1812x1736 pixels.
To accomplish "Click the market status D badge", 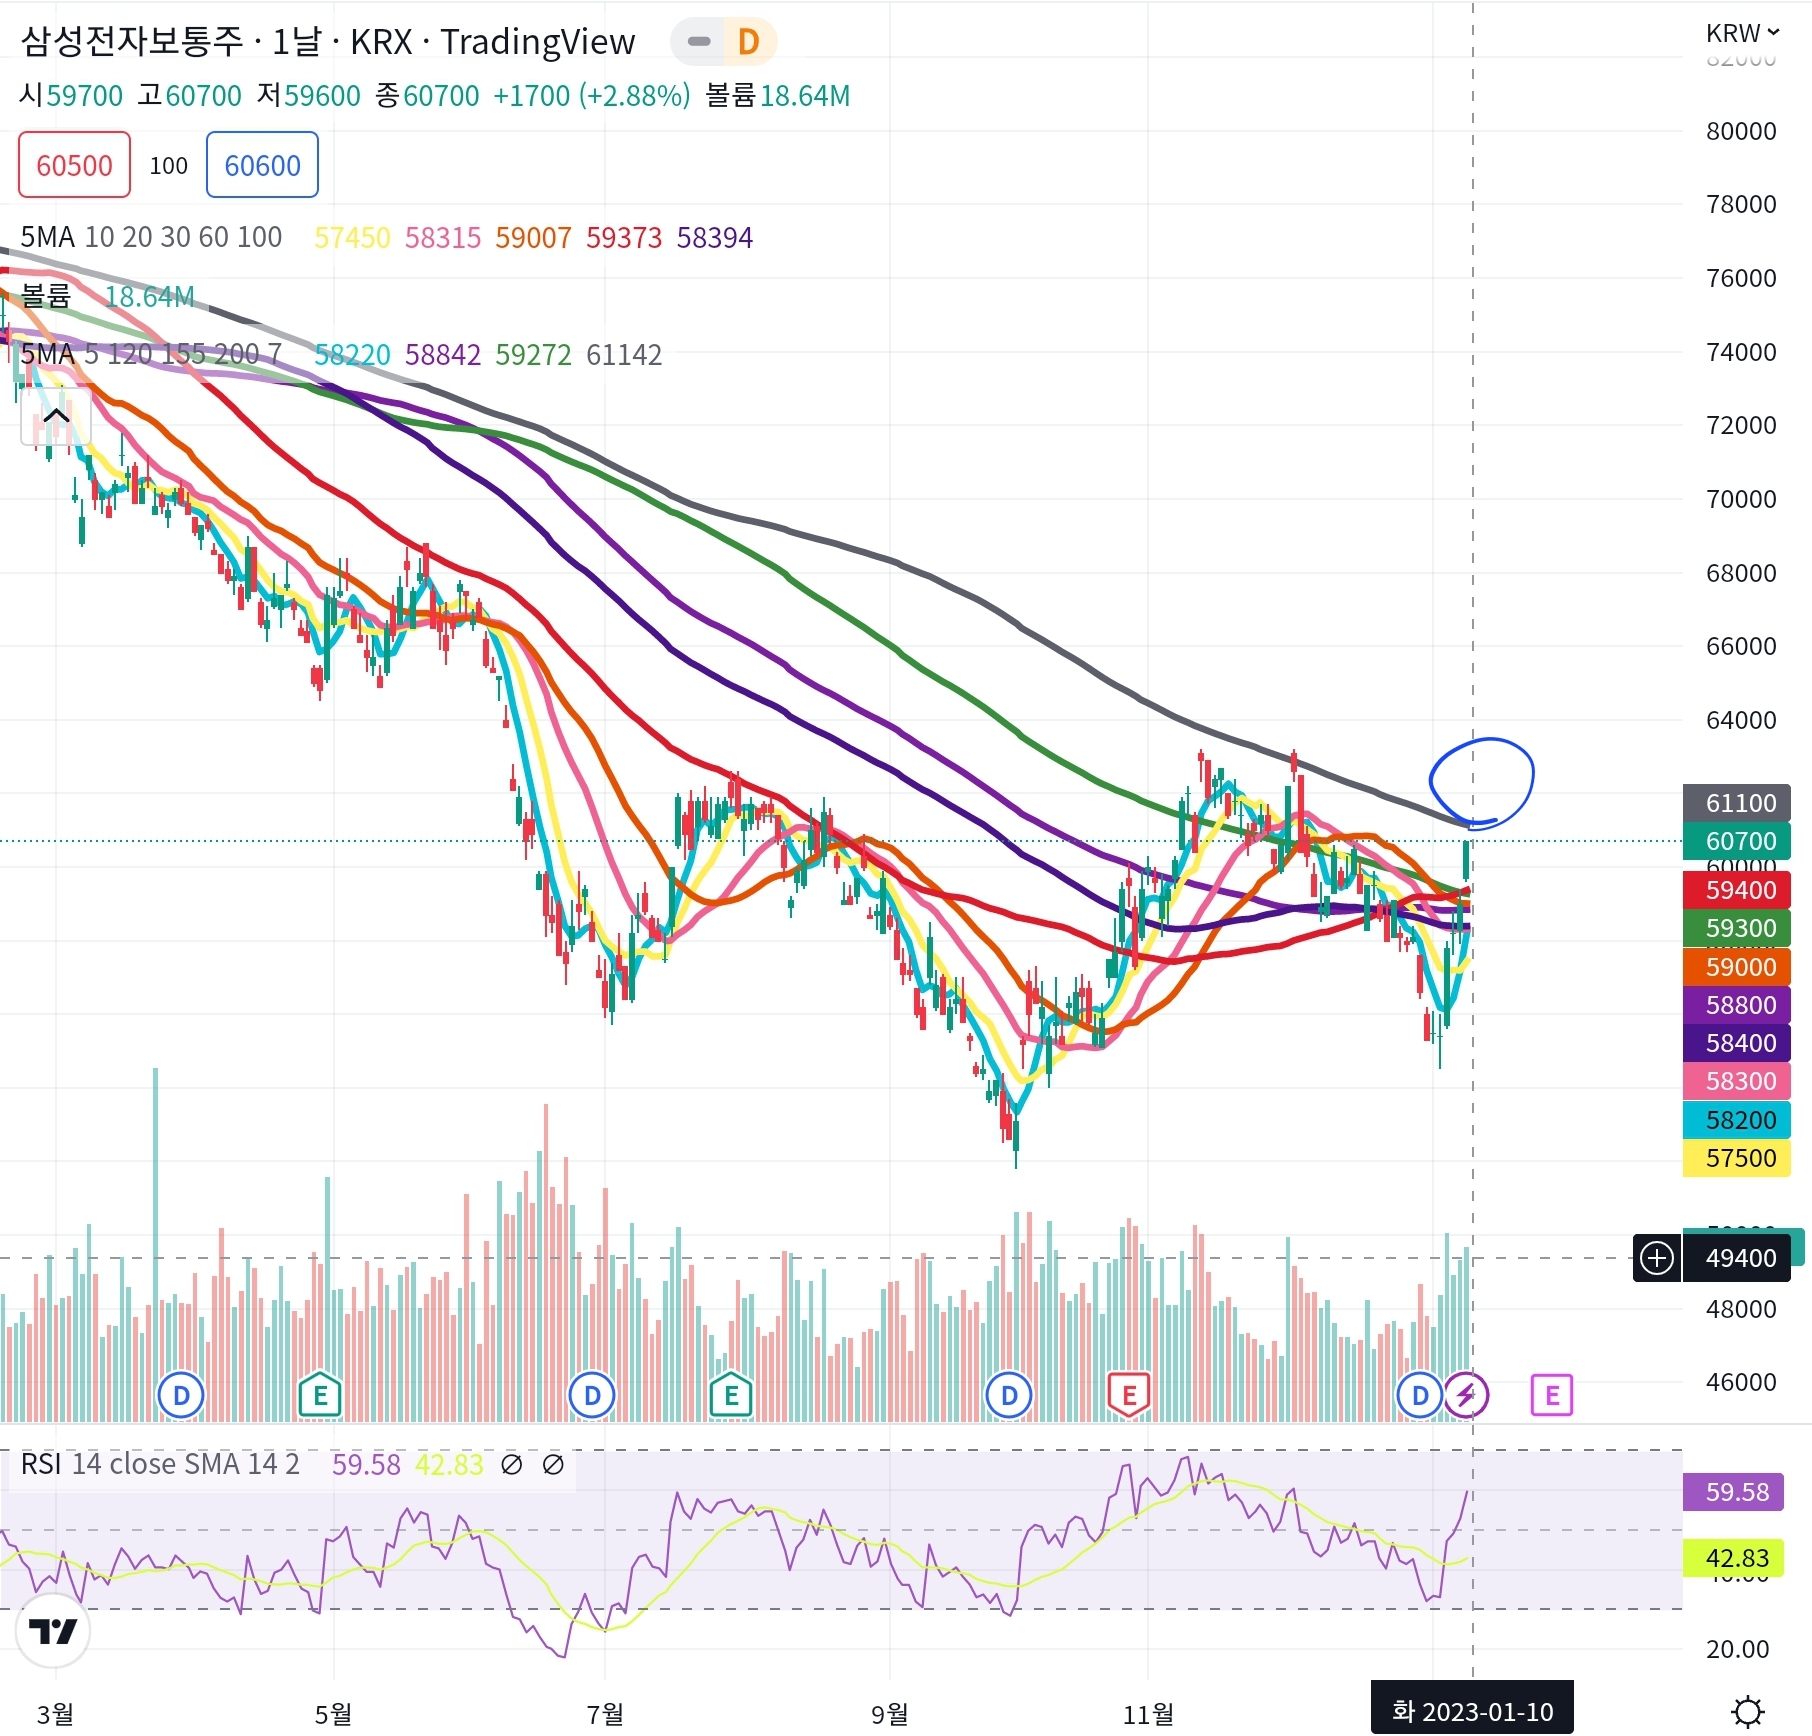I will point(749,42).
